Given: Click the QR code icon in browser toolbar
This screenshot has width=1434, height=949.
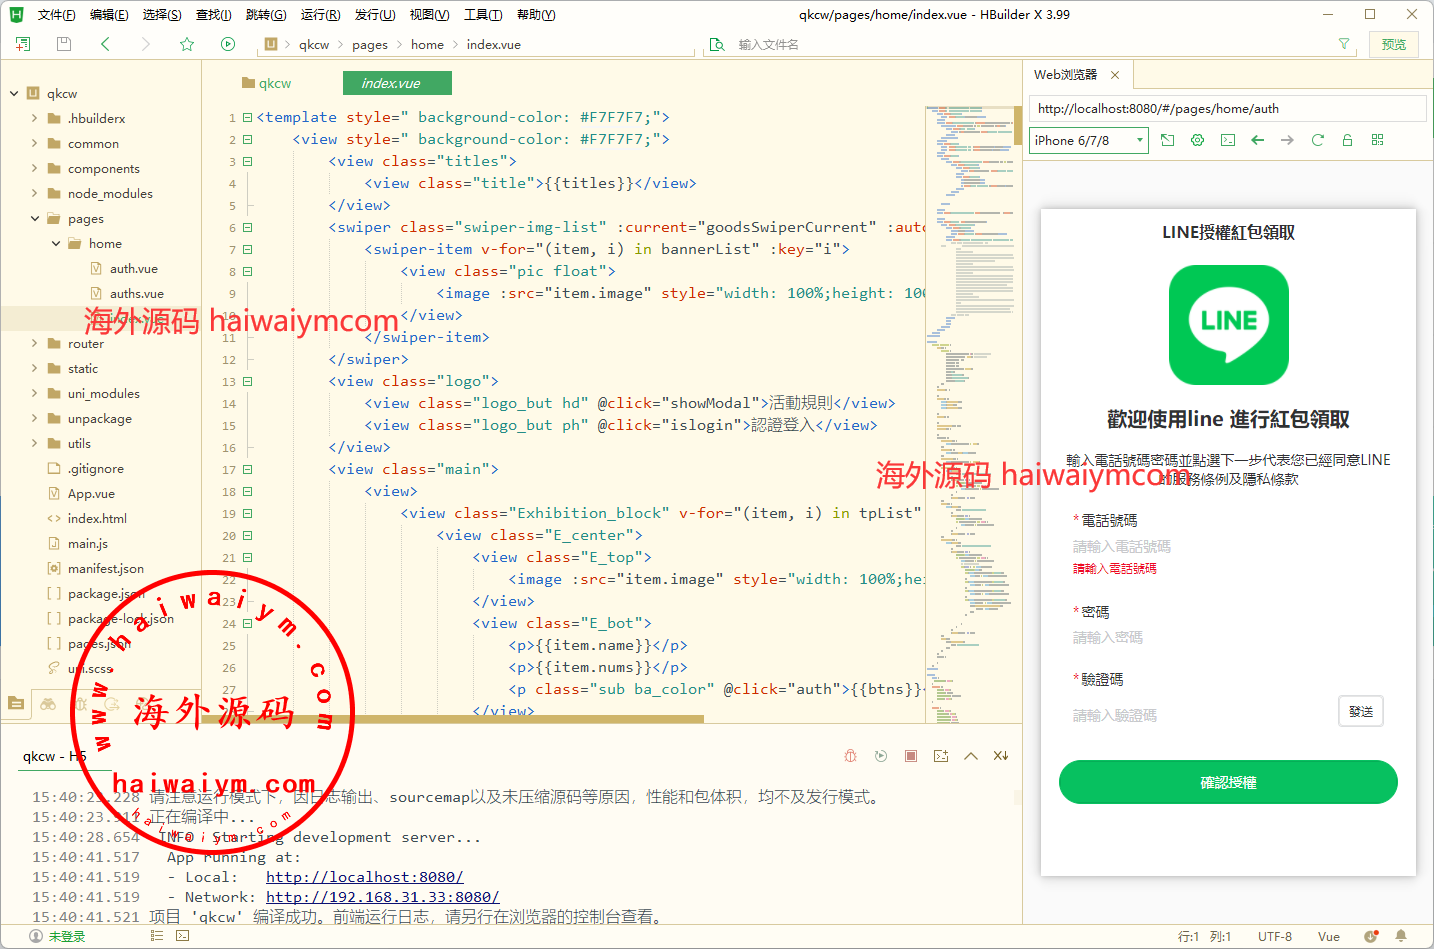Looking at the screenshot, I should pyautogui.click(x=1377, y=140).
